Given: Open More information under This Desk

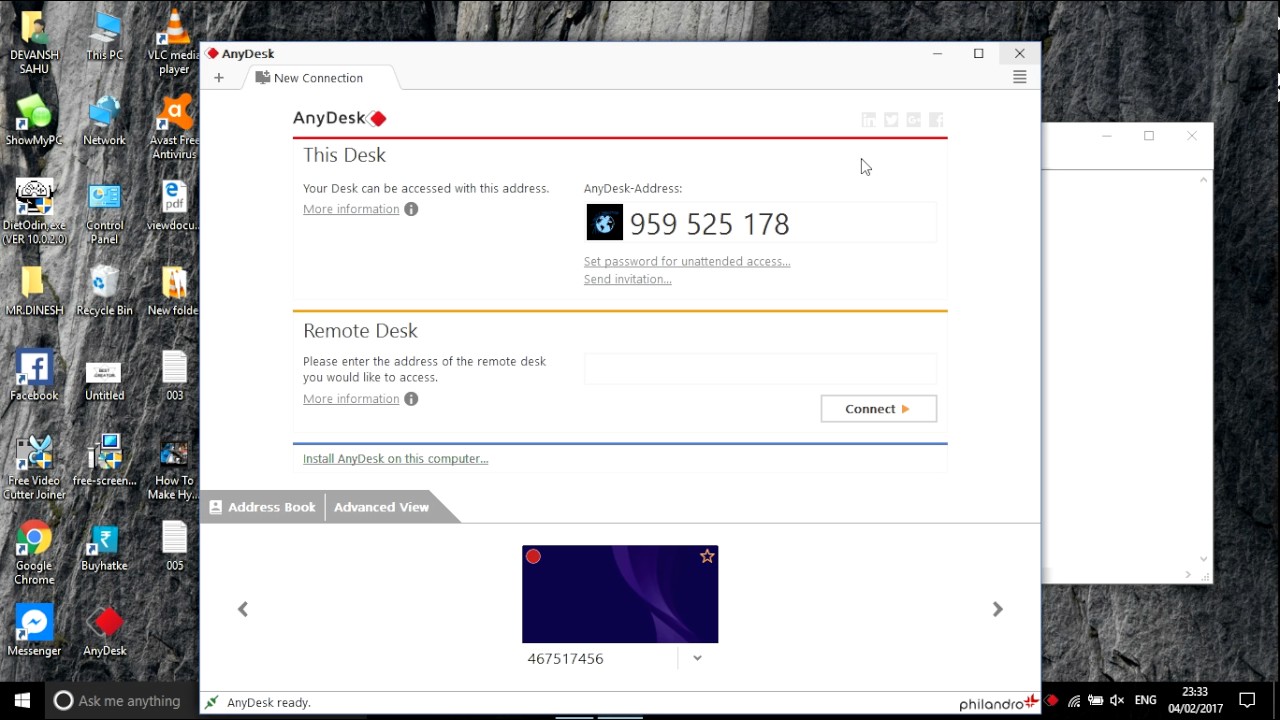Looking at the screenshot, I should click(351, 209).
